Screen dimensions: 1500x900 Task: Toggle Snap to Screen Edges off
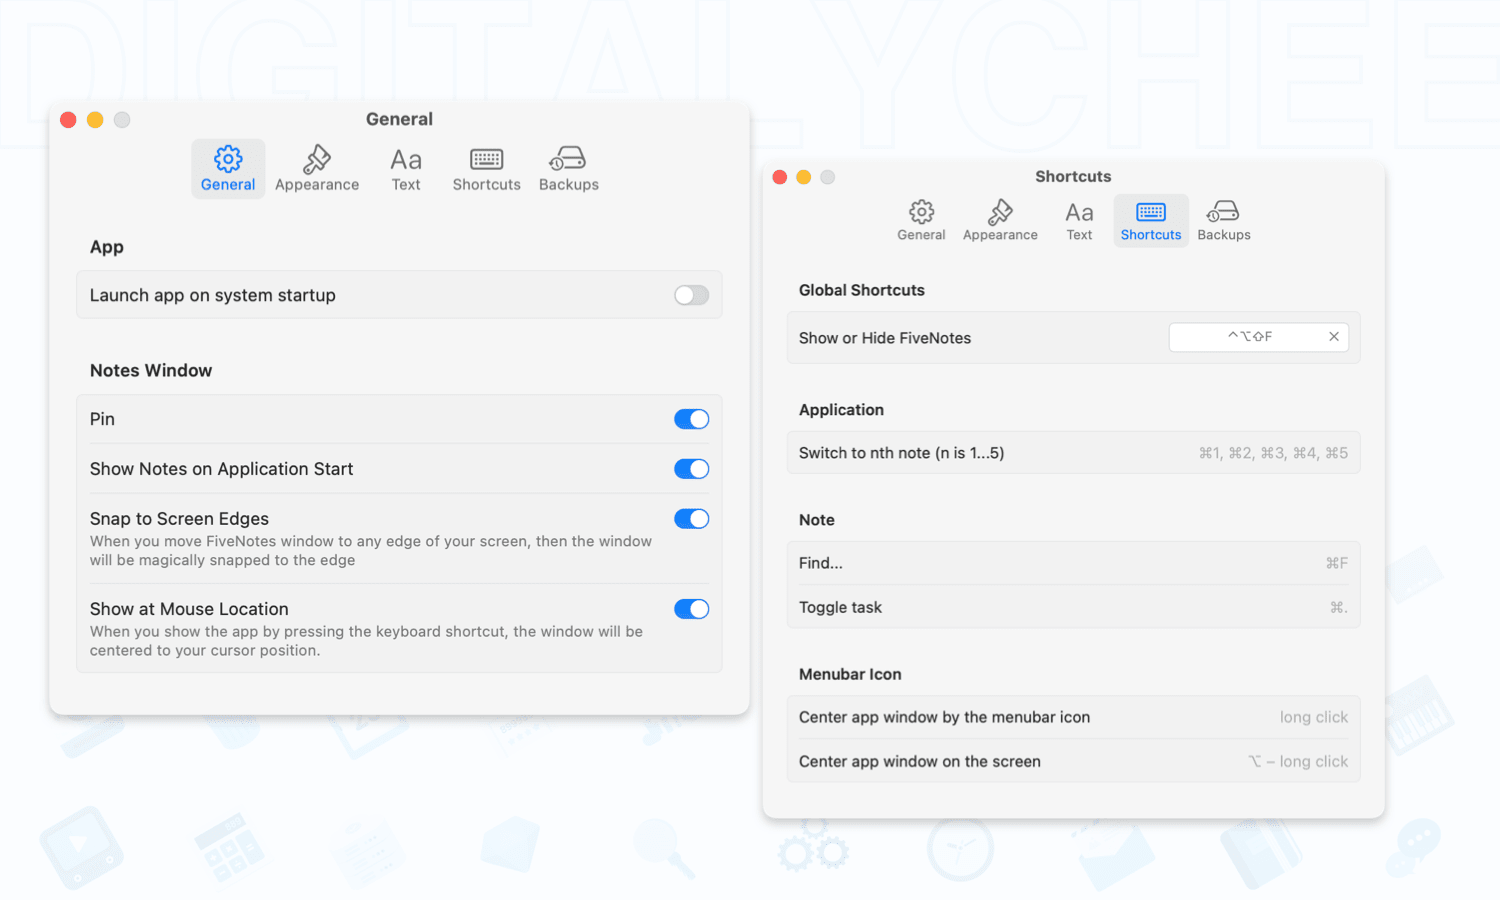click(691, 519)
